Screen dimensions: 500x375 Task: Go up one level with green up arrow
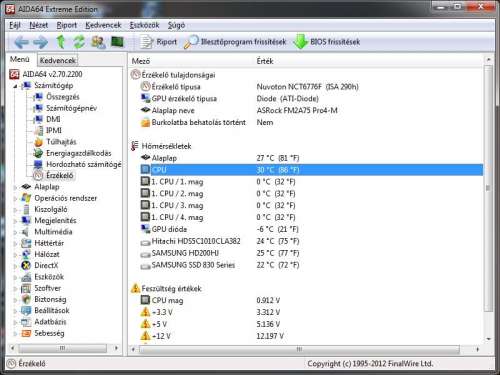point(61,42)
